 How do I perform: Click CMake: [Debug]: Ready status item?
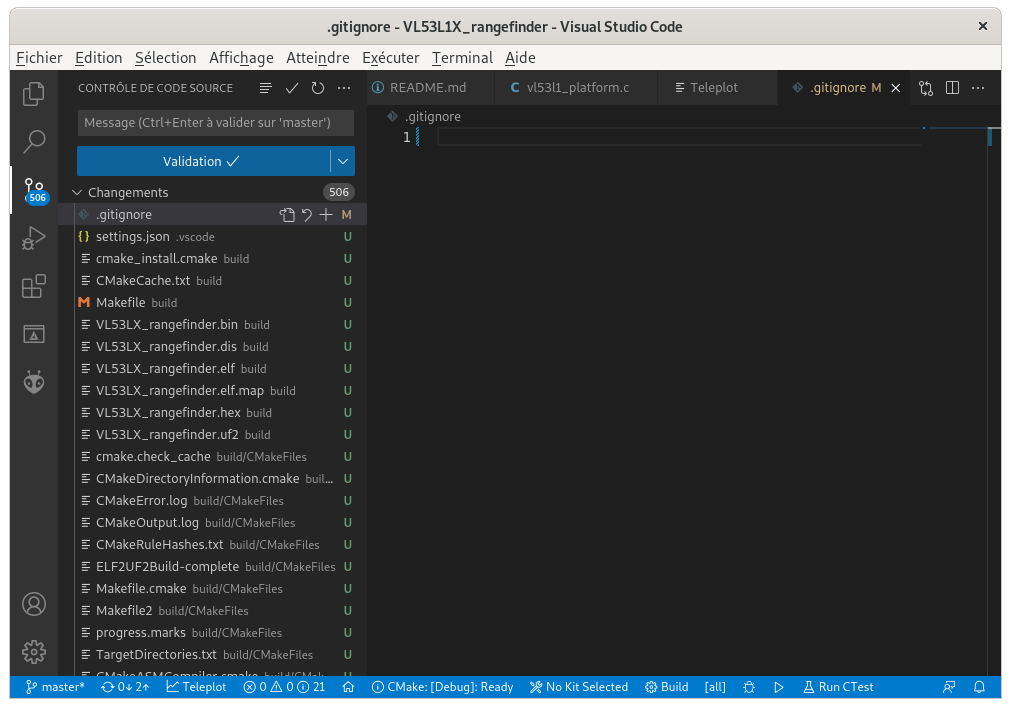pyautogui.click(x=443, y=687)
